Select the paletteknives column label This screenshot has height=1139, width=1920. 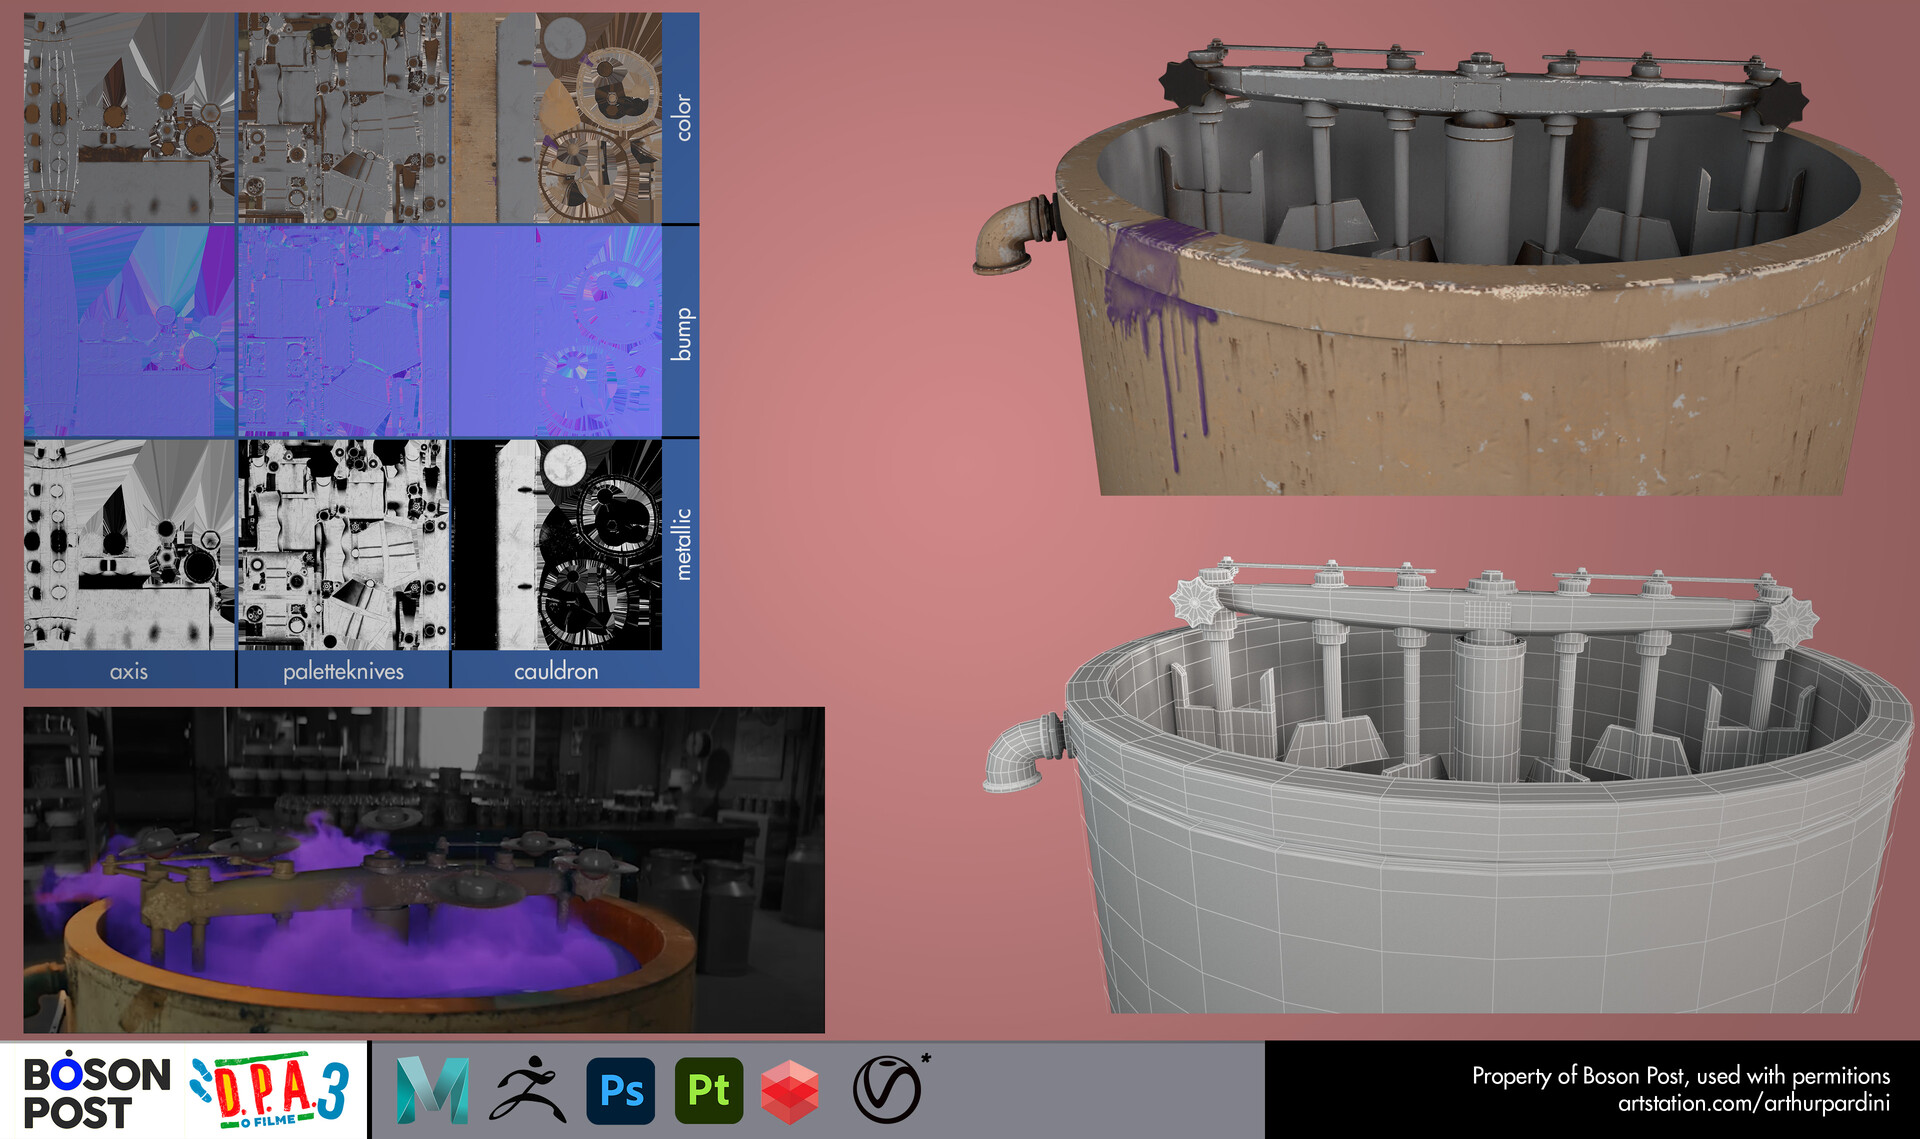343,671
